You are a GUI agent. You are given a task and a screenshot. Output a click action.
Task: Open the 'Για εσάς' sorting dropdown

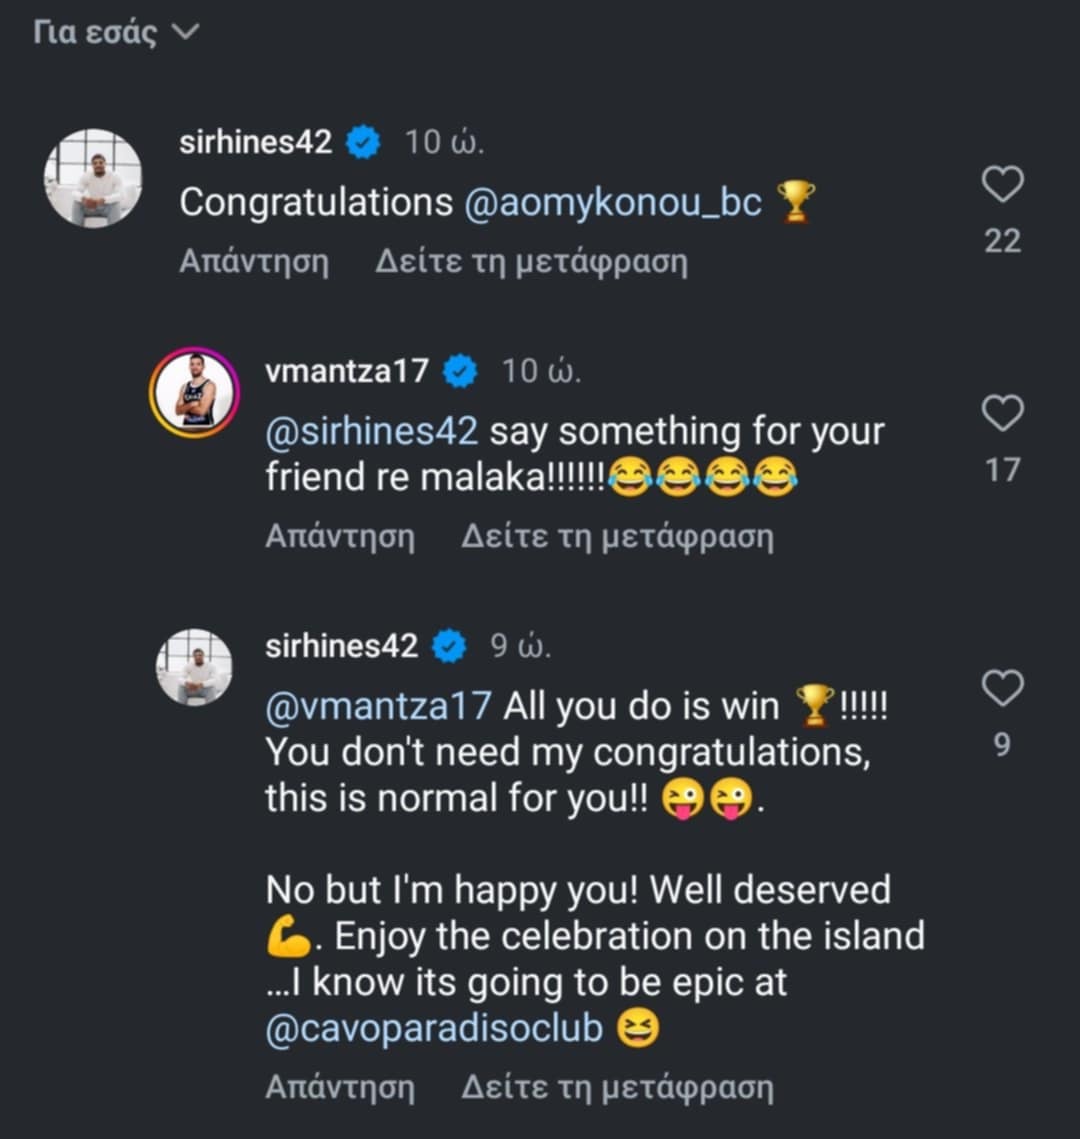116,33
